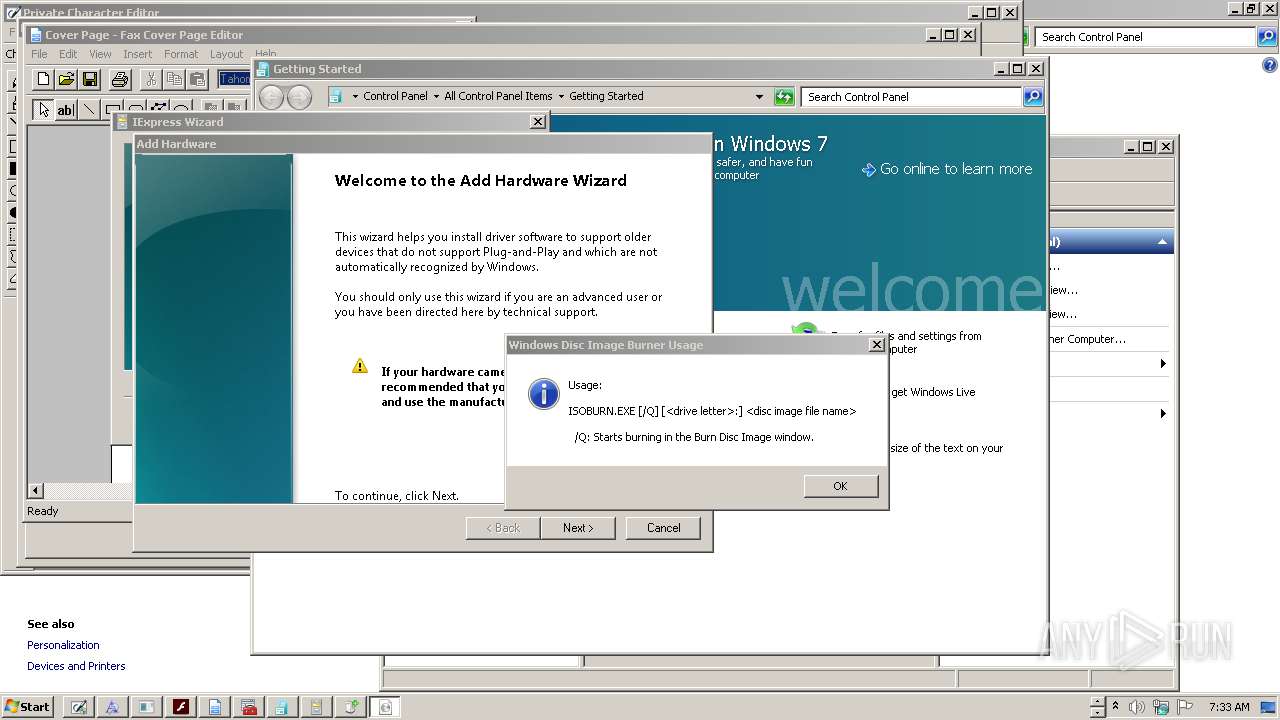Screen dimensions: 1280x720
Task: Click the IExpress Wizard taskbar icon
Action: pos(317,707)
